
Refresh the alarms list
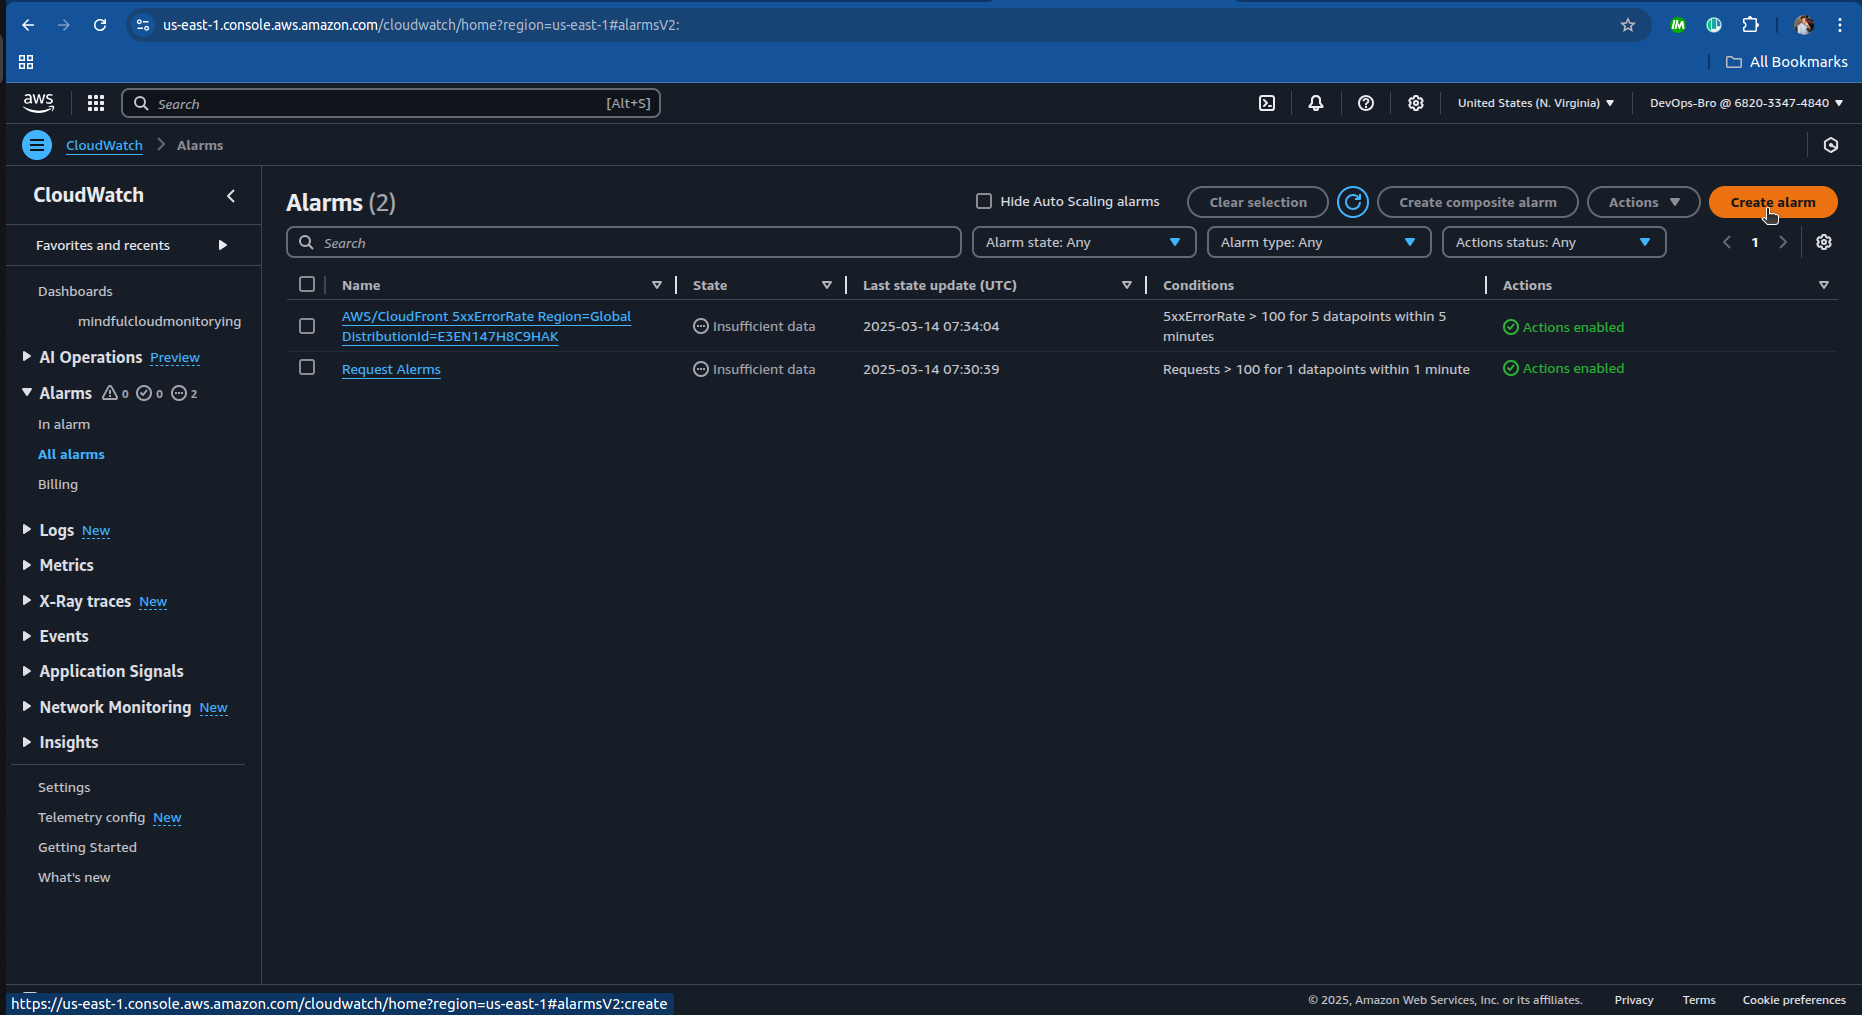tap(1353, 202)
